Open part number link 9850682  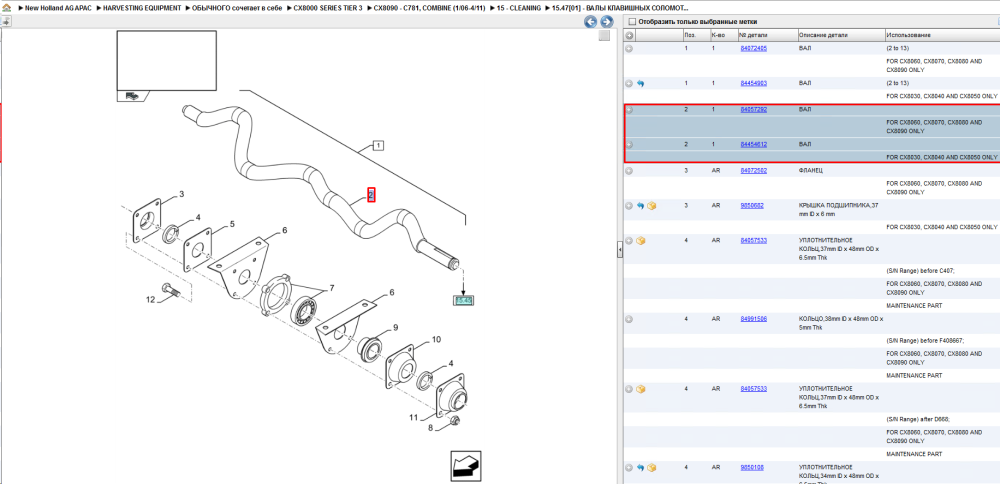[751, 206]
